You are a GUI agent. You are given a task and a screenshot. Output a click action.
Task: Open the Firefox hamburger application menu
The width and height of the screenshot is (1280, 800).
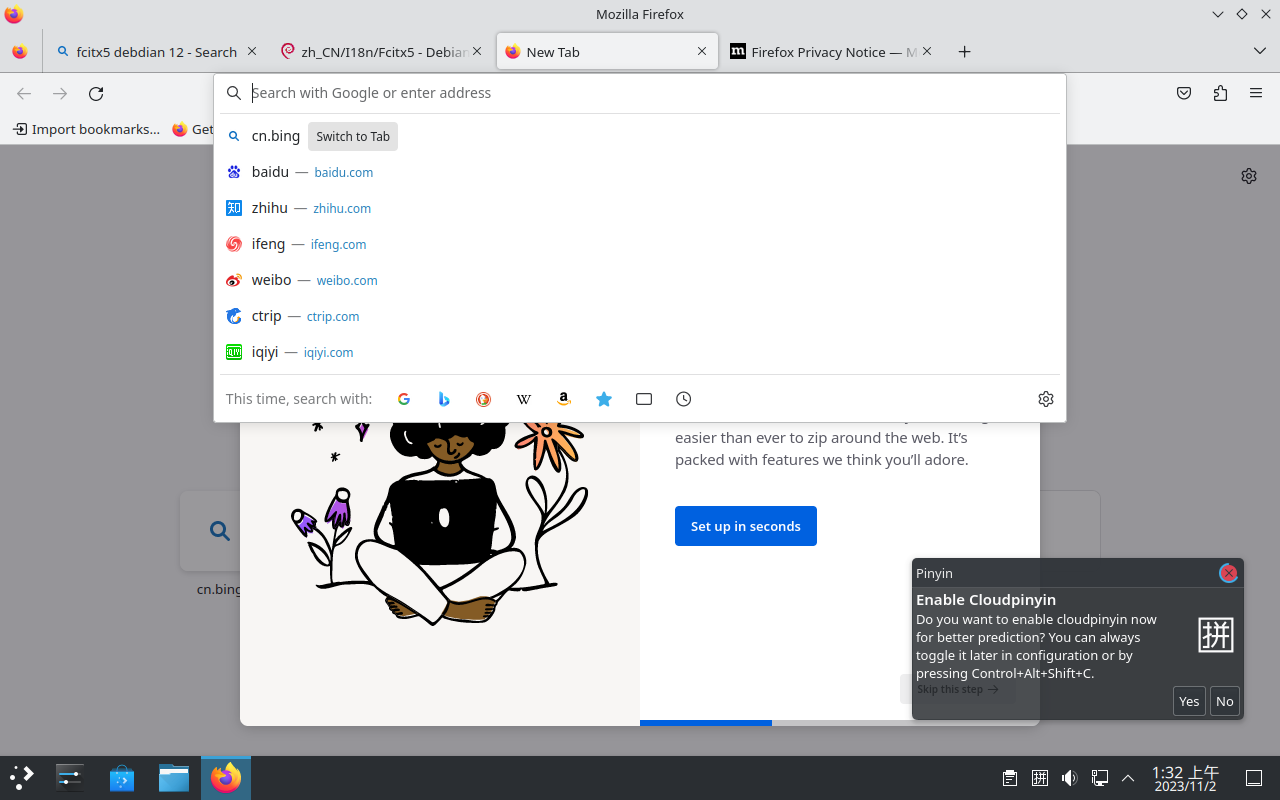coord(1256,93)
